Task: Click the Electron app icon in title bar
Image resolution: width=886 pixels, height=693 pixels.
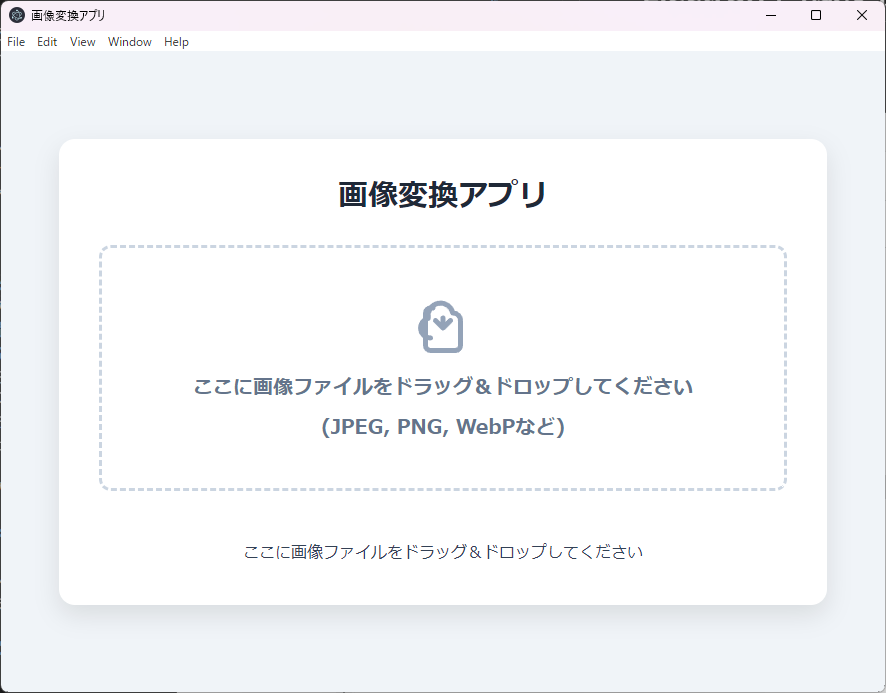Action: [17, 15]
